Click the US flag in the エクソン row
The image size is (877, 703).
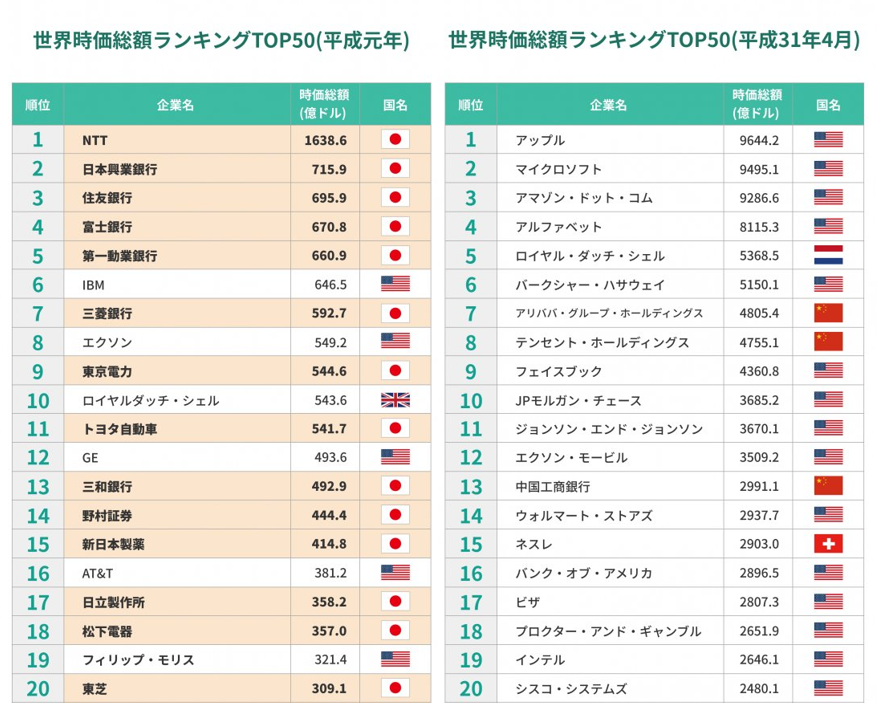point(395,342)
